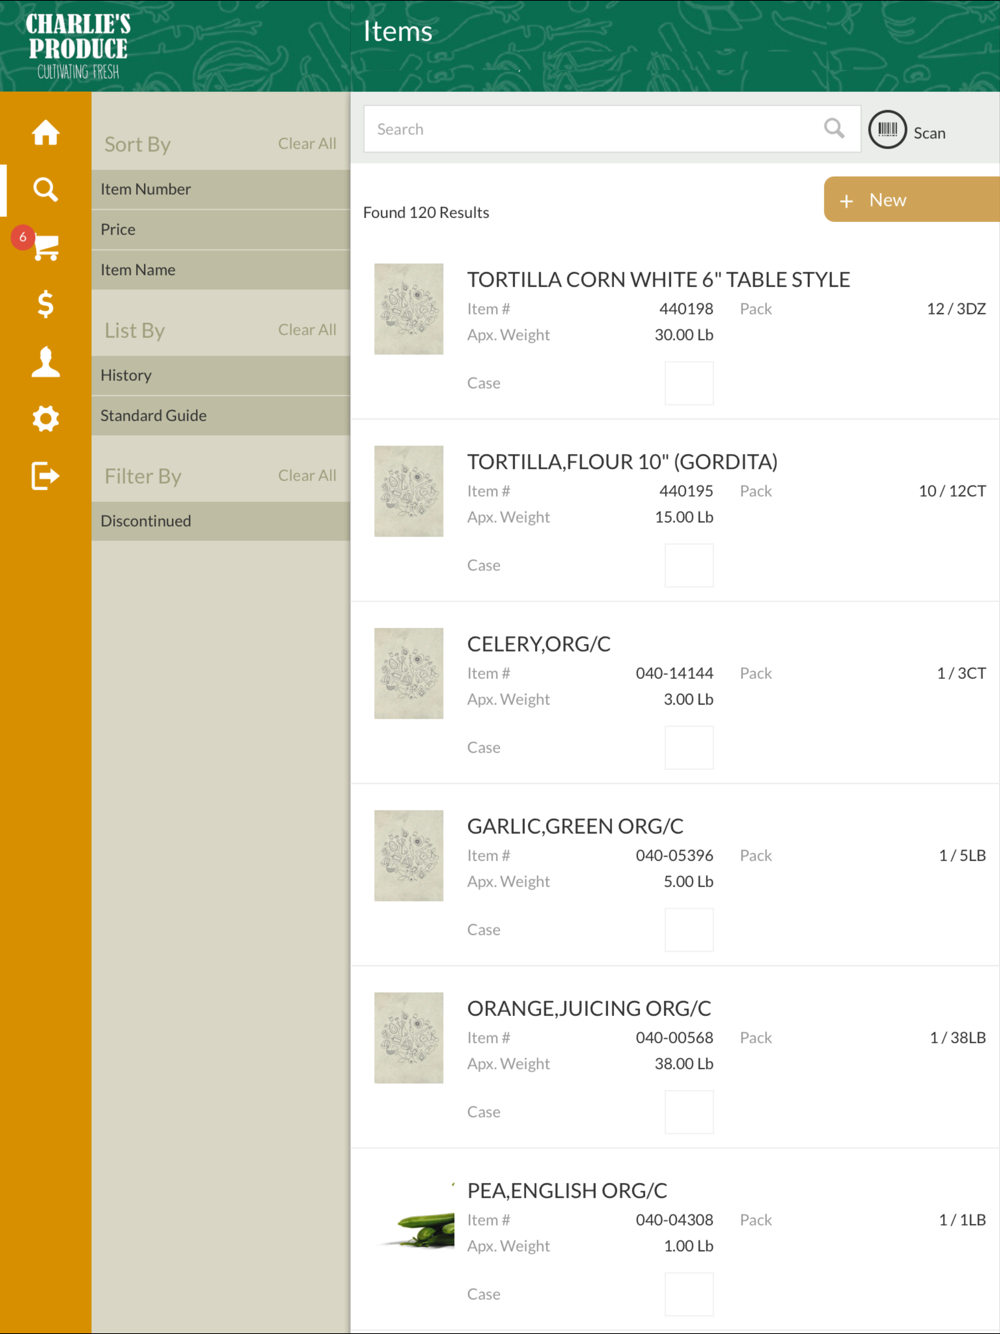The height and width of the screenshot is (1334, 1000).
Task: Click the magnifier icon in search field
Action: (834, 128)
